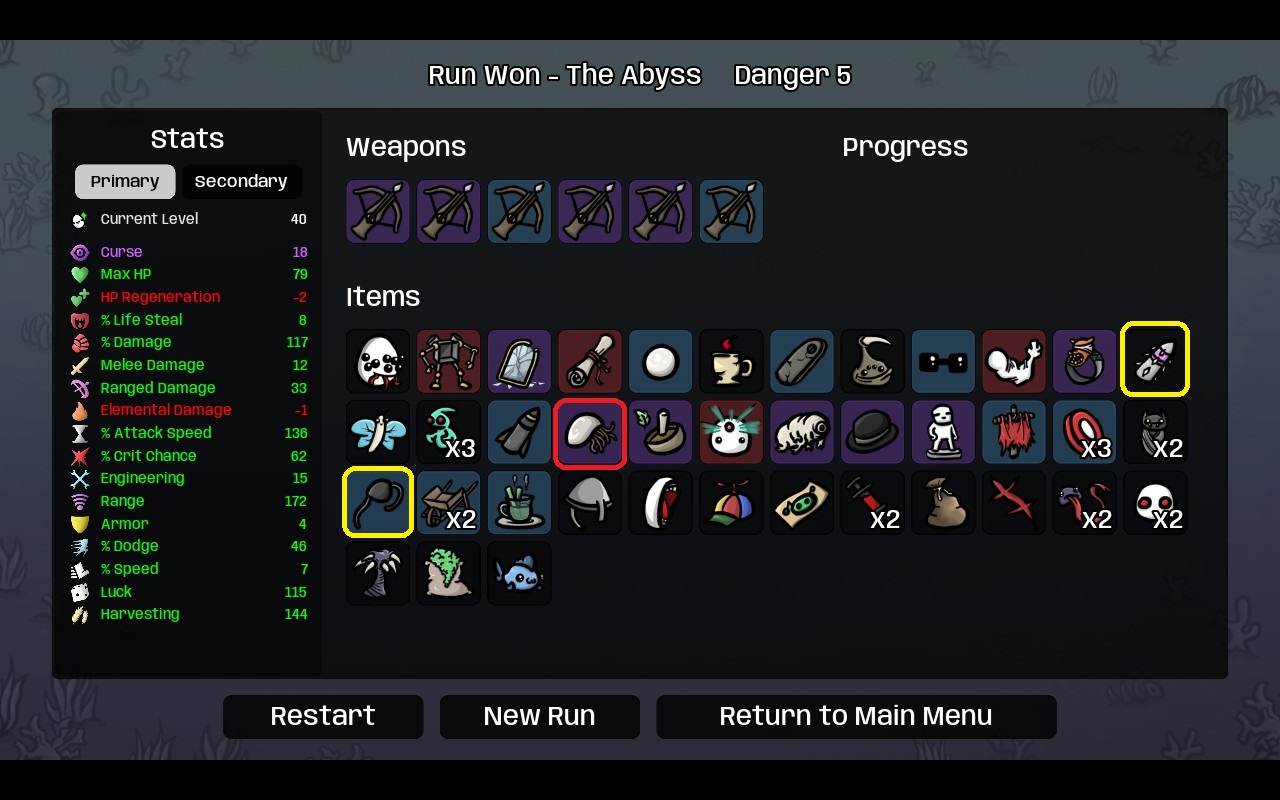
Task: Select the palm tree item icon
Action: pos(378,574)
